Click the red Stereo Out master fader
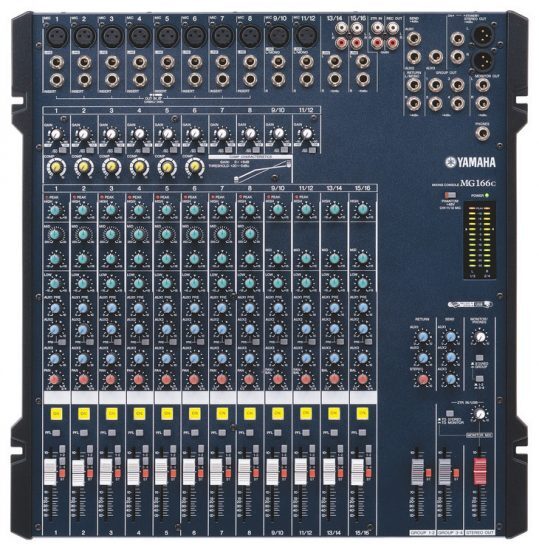This screenshot has height=550, width=539. [x=480, y=471]
